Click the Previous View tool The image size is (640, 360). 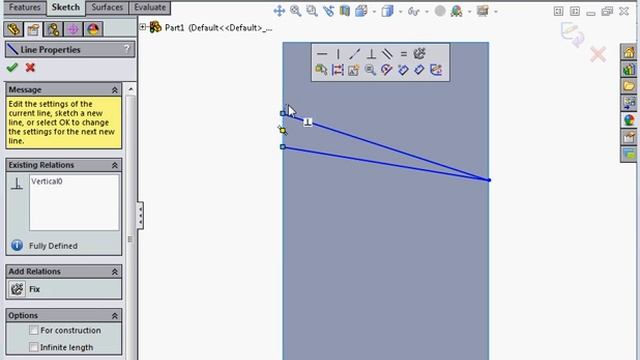click(329, 11)
